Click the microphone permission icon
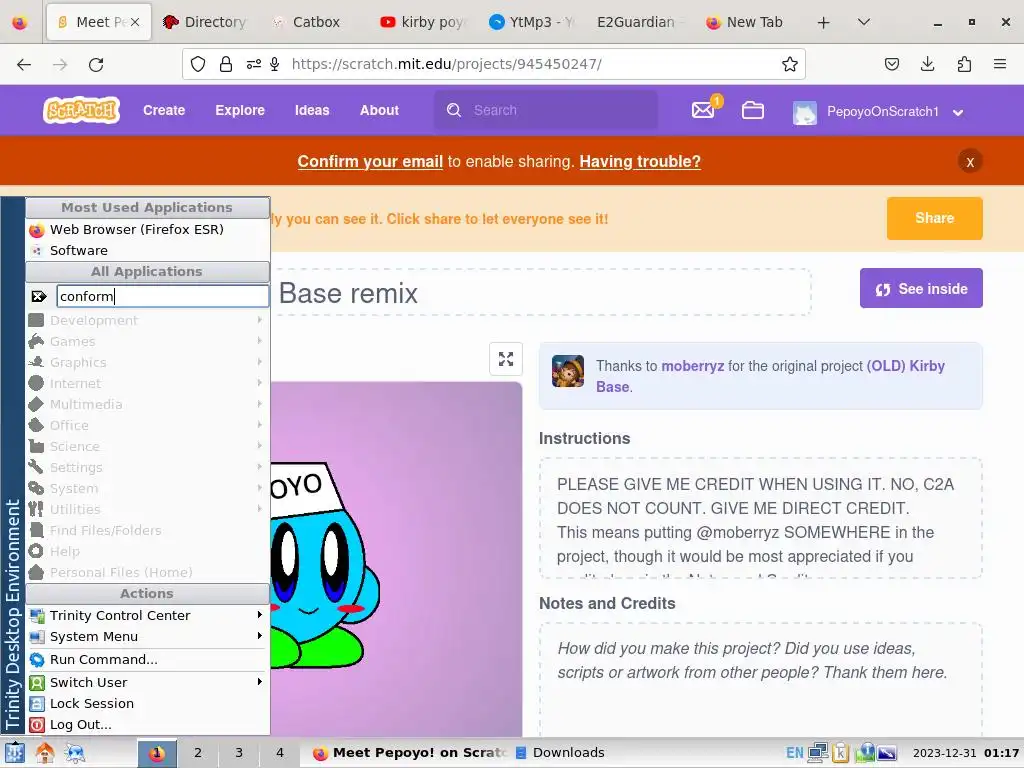1024x768 pixels. click(275, 64)
